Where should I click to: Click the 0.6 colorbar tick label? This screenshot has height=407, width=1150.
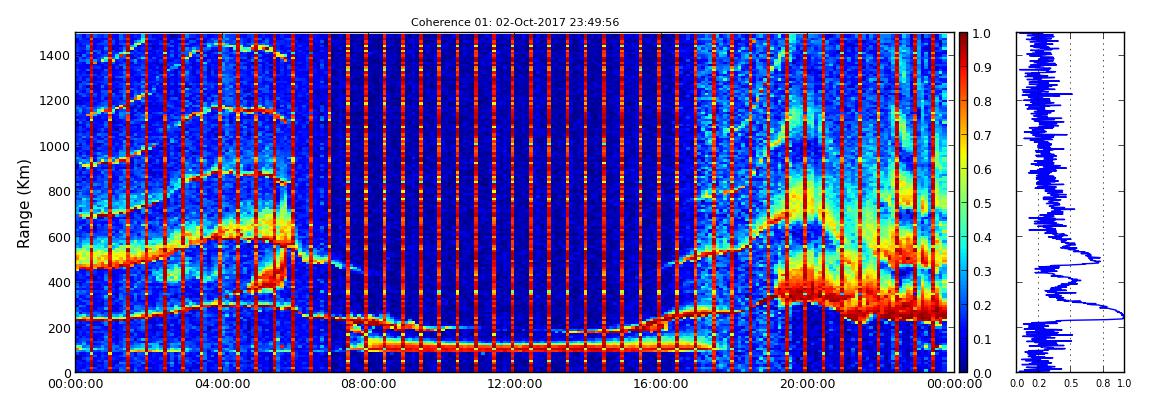982,169
